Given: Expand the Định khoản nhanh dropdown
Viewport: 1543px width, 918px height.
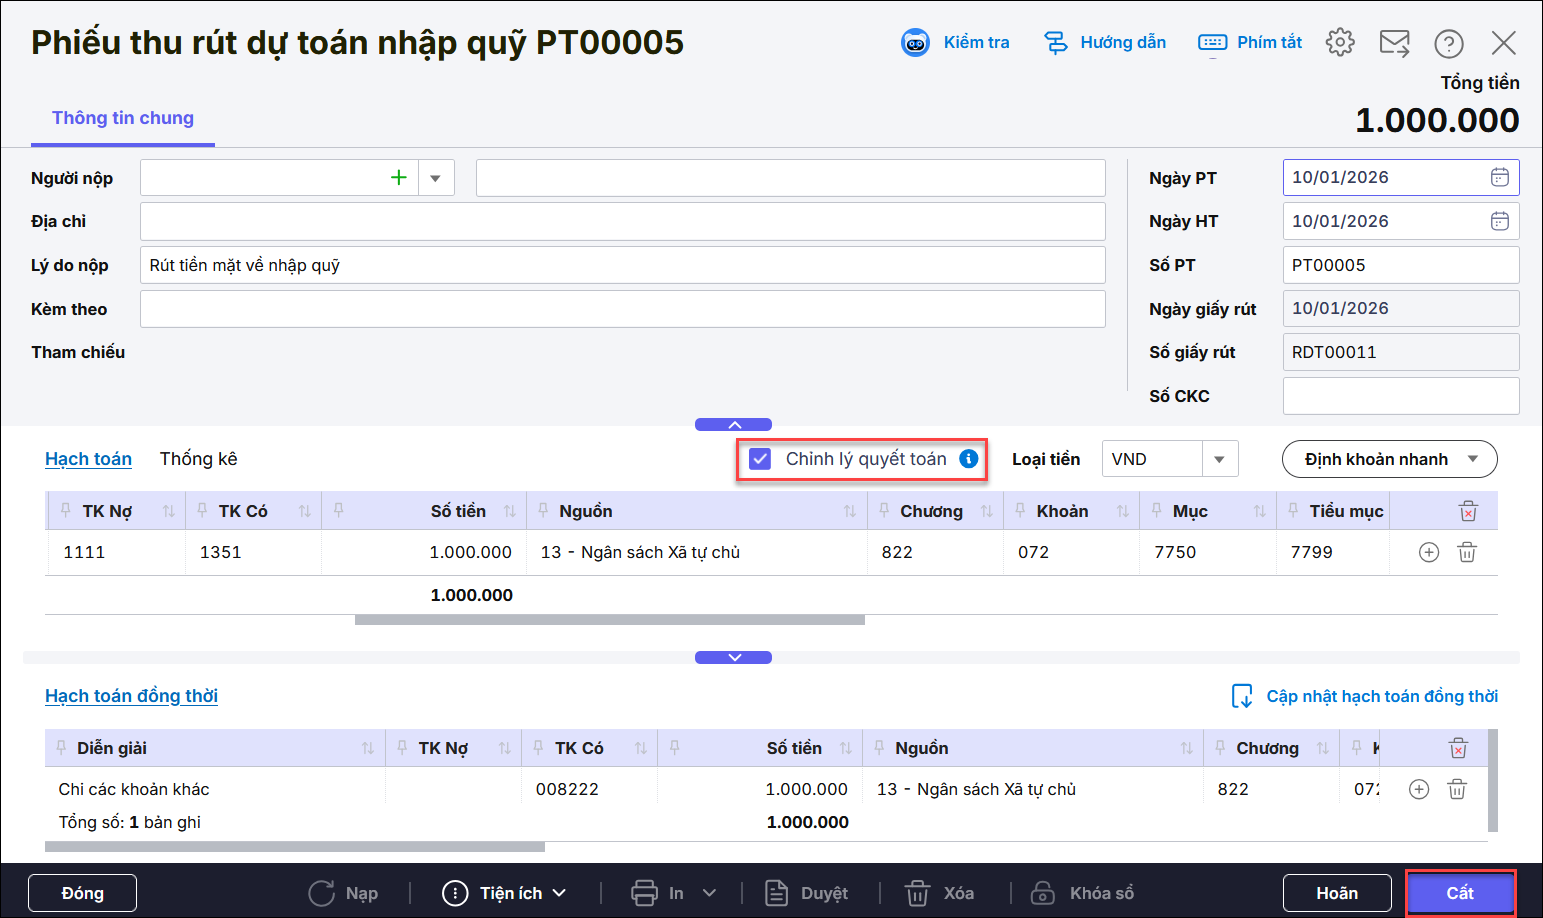Looking at the screenshot, I should (x=1472, y=459).
